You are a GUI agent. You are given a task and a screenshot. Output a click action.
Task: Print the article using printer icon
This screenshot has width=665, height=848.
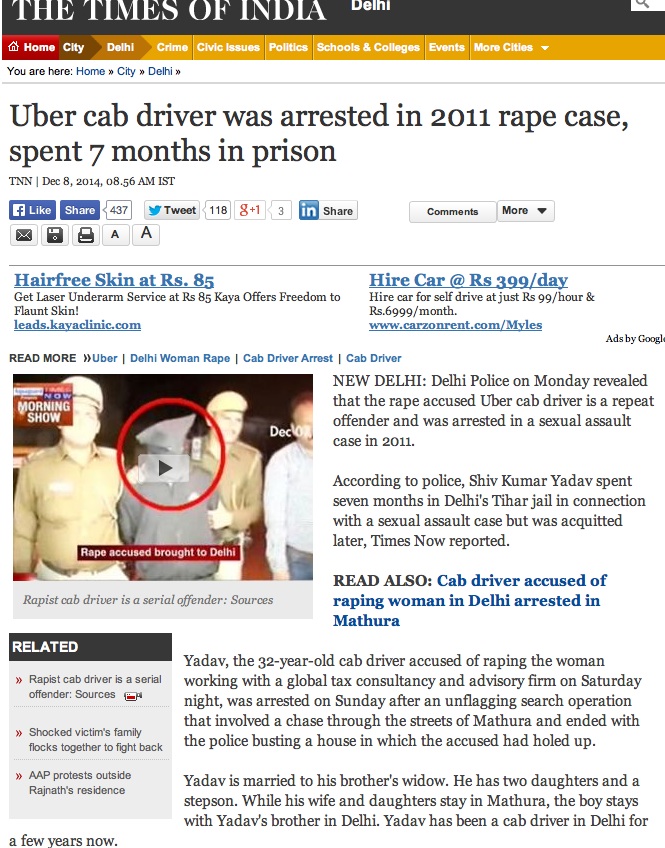coord(85,235)
